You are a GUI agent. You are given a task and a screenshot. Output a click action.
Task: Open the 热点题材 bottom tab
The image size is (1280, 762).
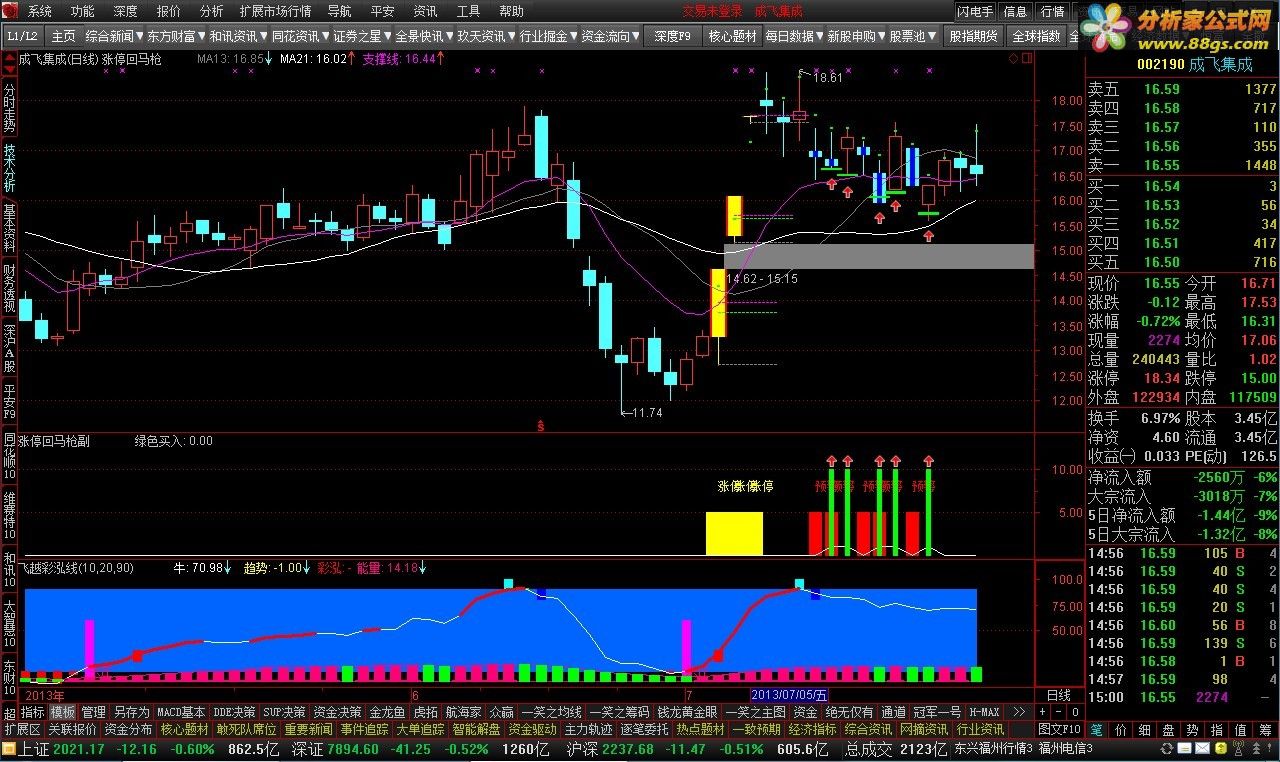[x=701, y=730]
